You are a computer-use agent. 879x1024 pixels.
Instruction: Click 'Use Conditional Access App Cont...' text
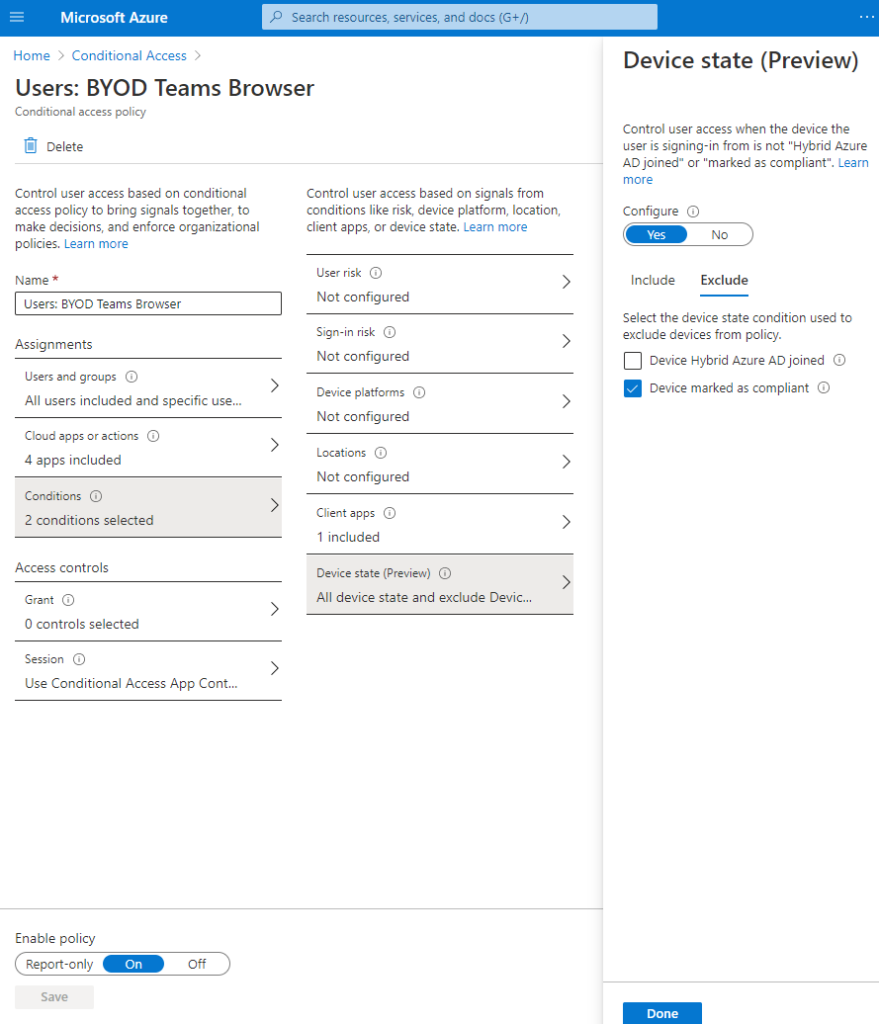[x=131, y=683]
